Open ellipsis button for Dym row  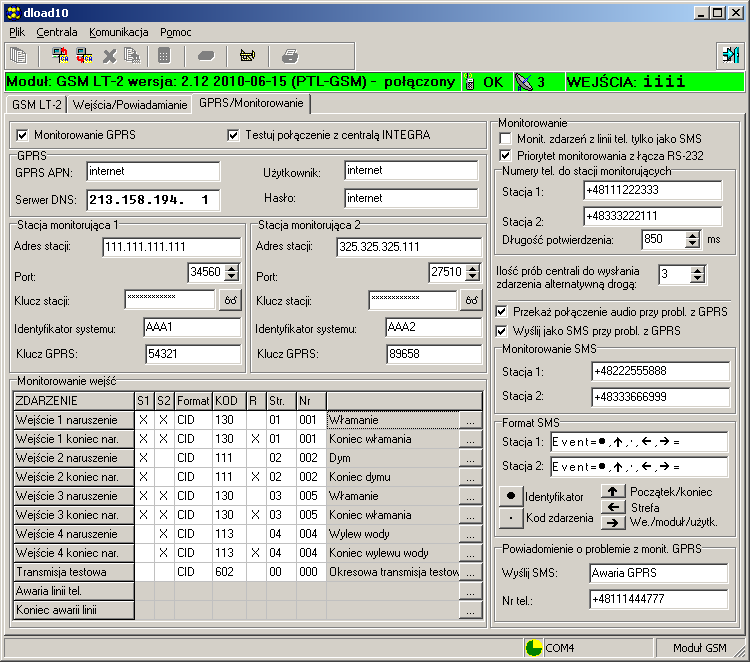471,458
